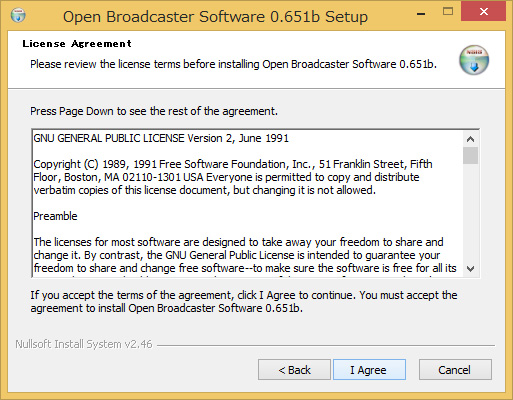Click the installer icon in the title bar
This screenshot has height=400, width=513.
pos(18,15)
